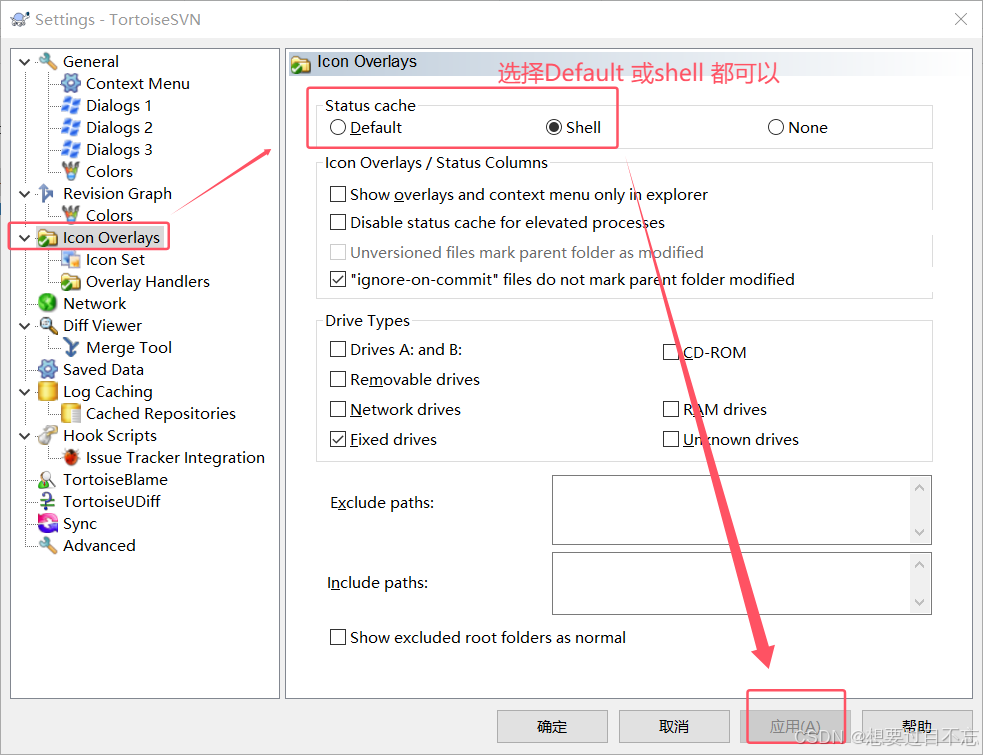Open the TortoiseBlame settings page
Screen dimensions: 983x755
(x=115, y=480)
